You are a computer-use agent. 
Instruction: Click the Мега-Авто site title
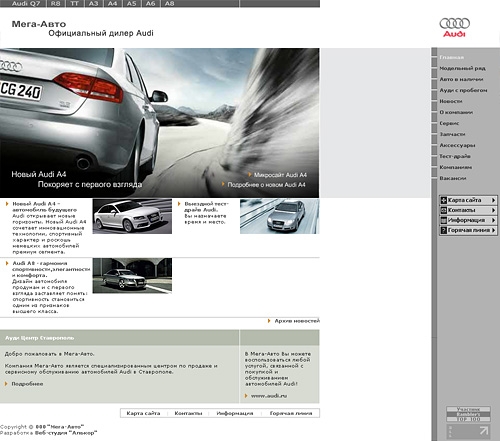coord(39,24)
